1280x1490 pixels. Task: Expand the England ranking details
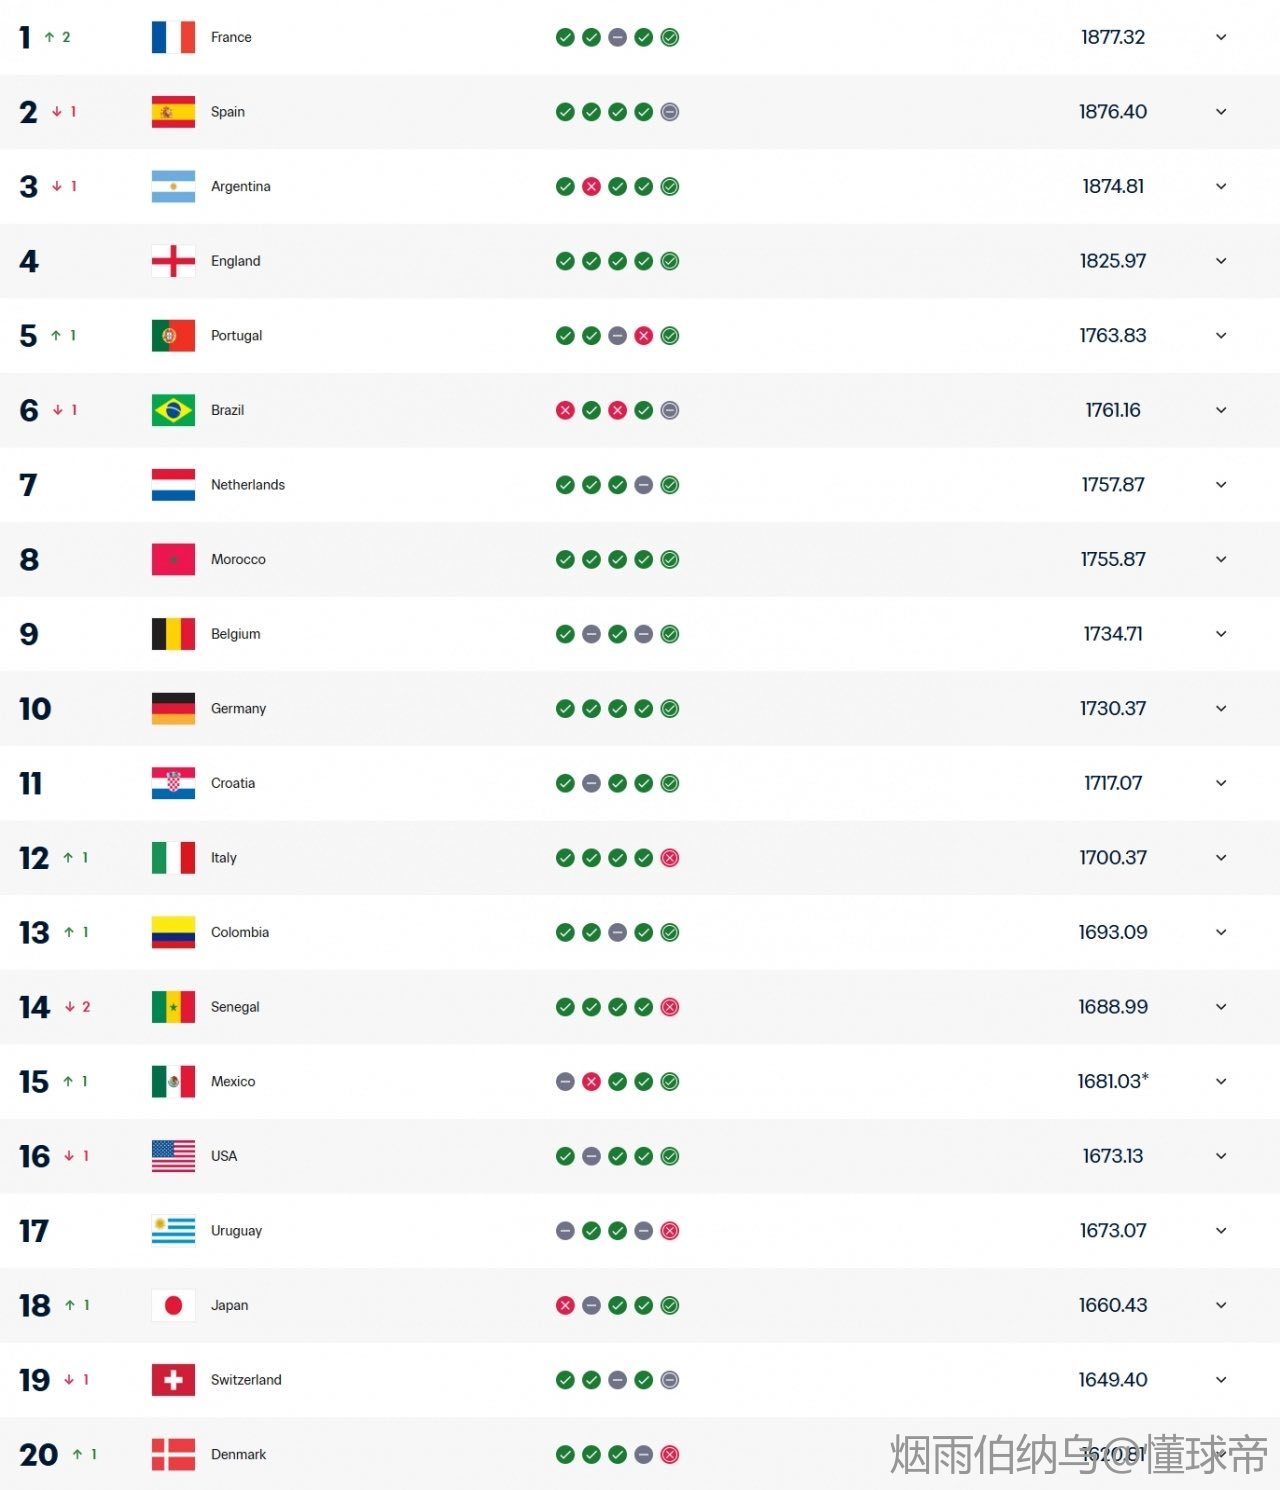tap(1221, 261)
